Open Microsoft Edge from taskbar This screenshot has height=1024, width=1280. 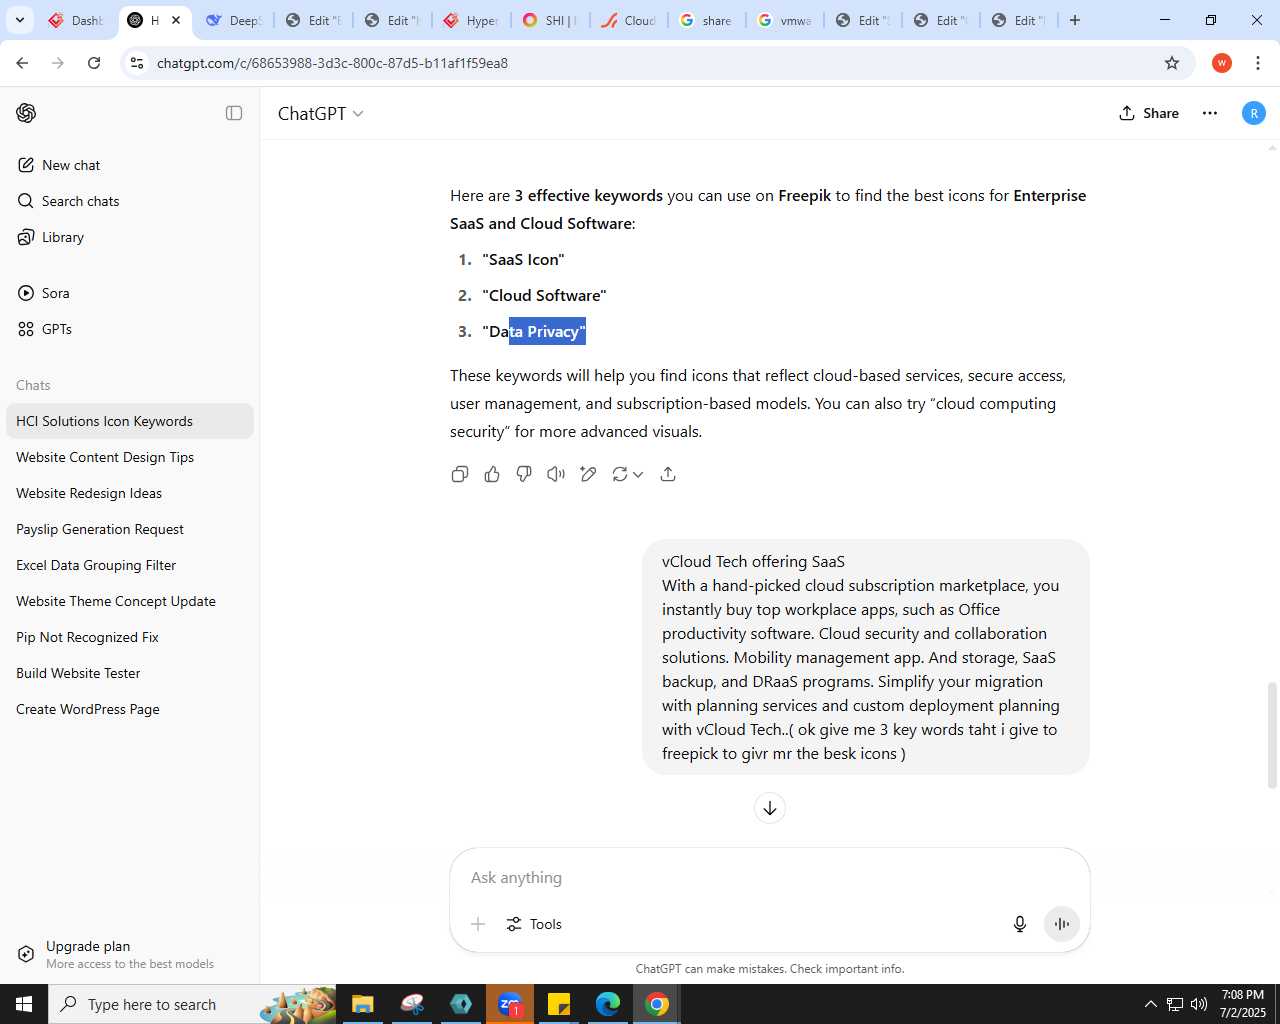point(608,1004)
